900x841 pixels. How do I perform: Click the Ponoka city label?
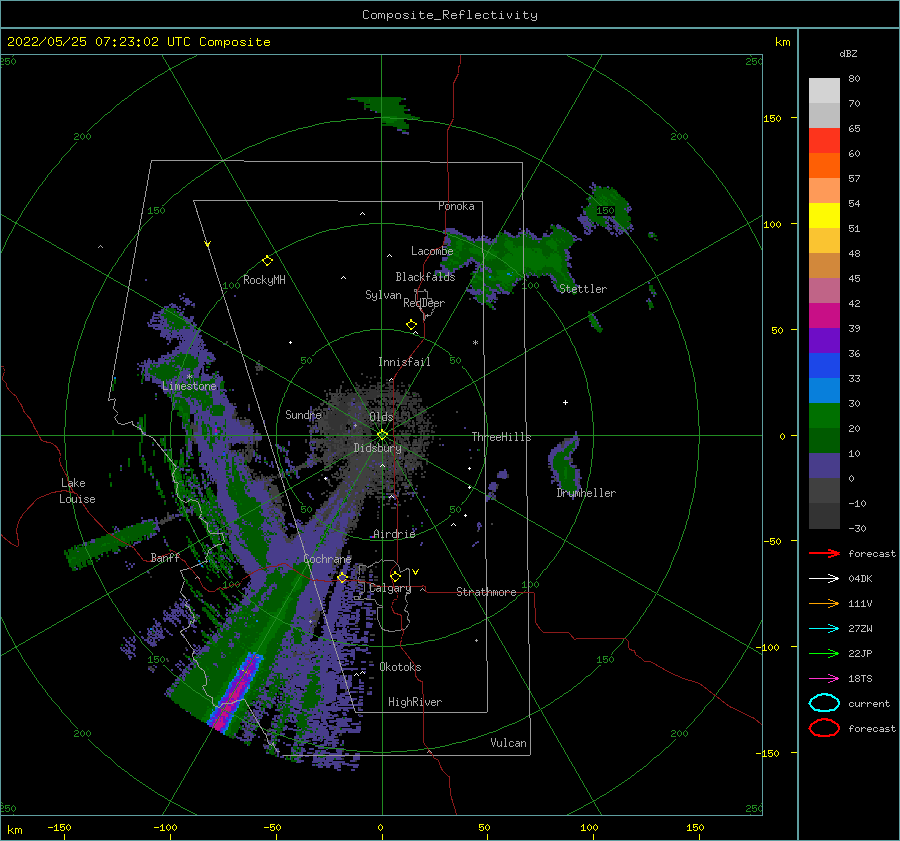pyautogui.click(x=456, y=206)
